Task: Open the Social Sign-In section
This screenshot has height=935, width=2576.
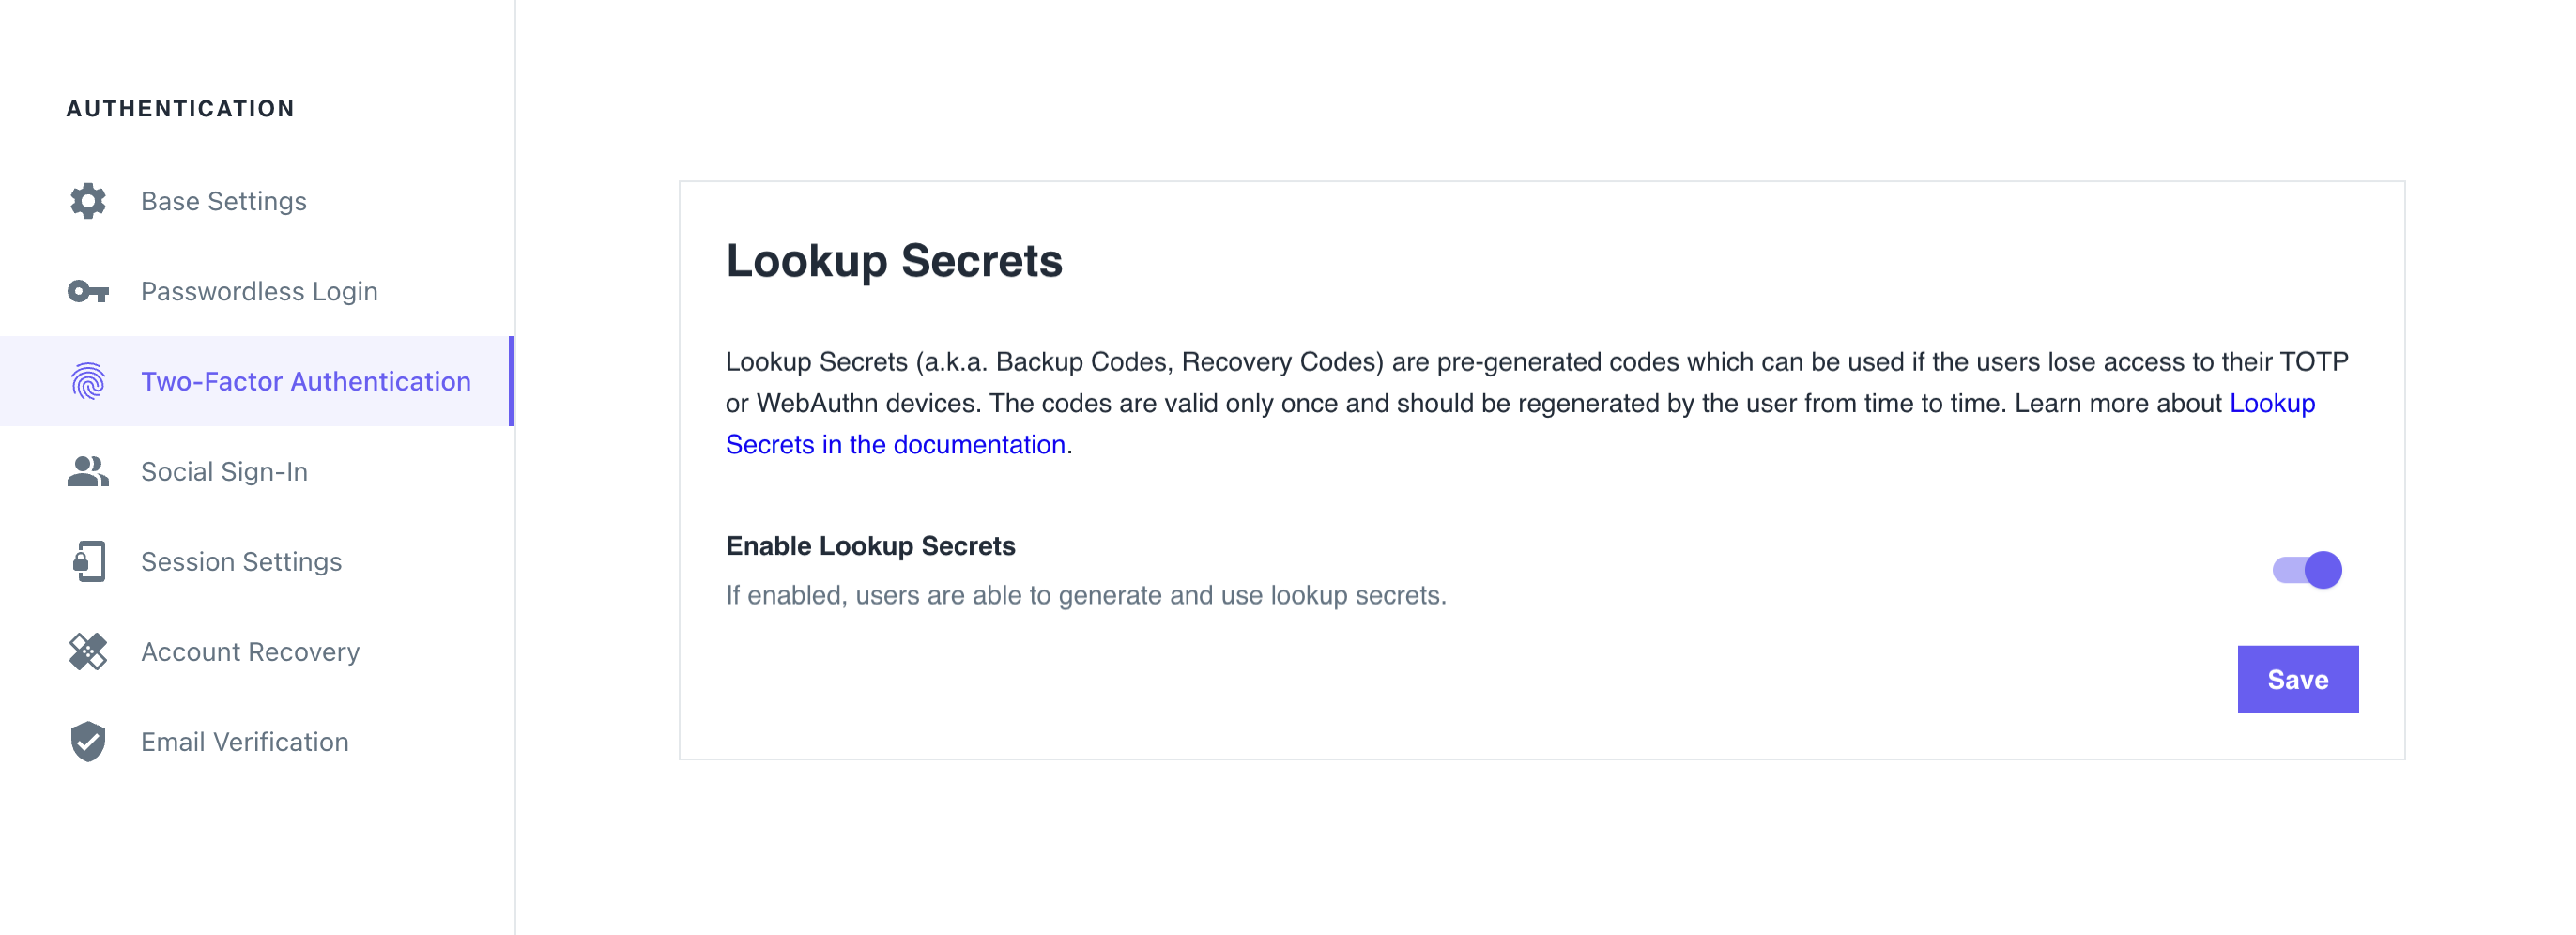Action: [225, 471]
